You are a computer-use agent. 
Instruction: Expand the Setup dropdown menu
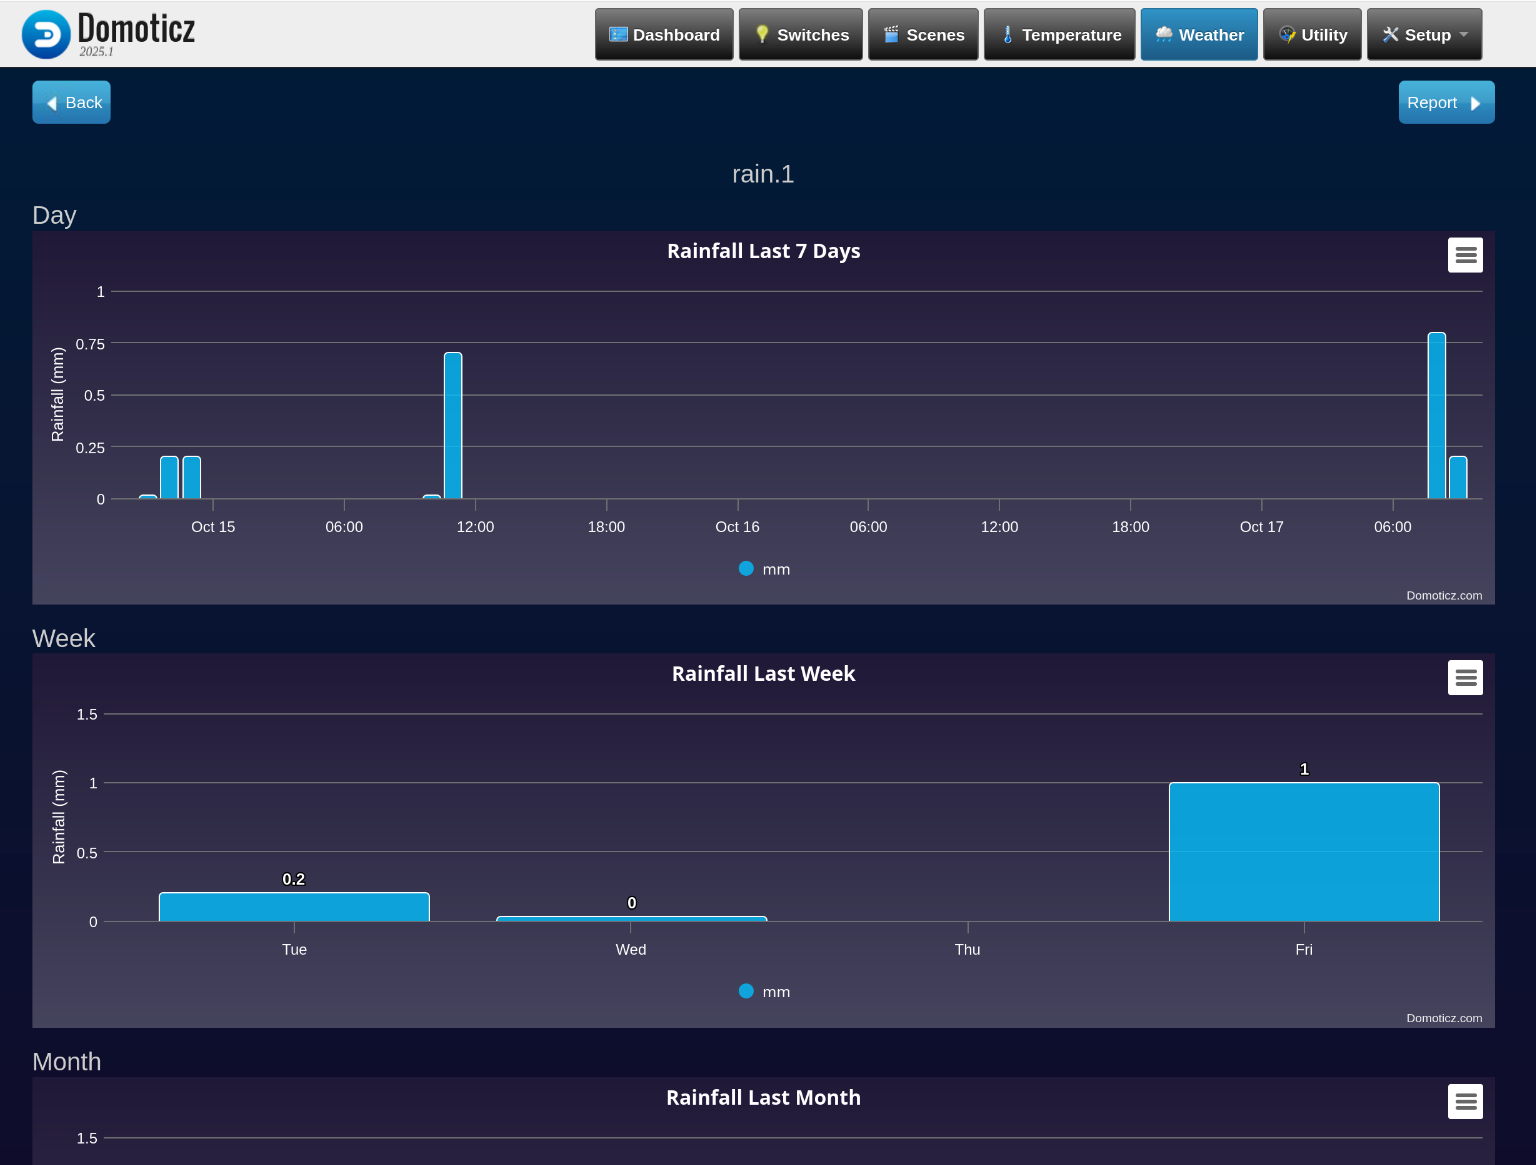coord(1424,35)
